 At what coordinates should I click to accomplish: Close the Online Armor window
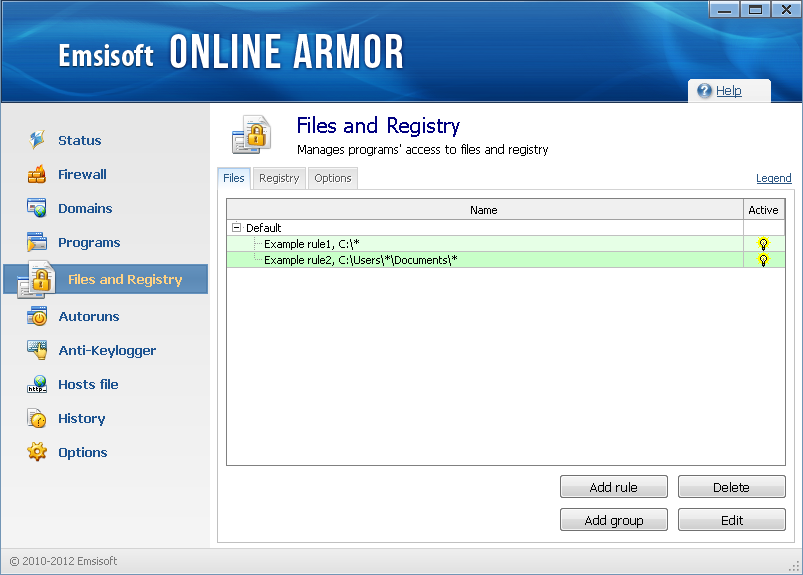pos(786,10)
